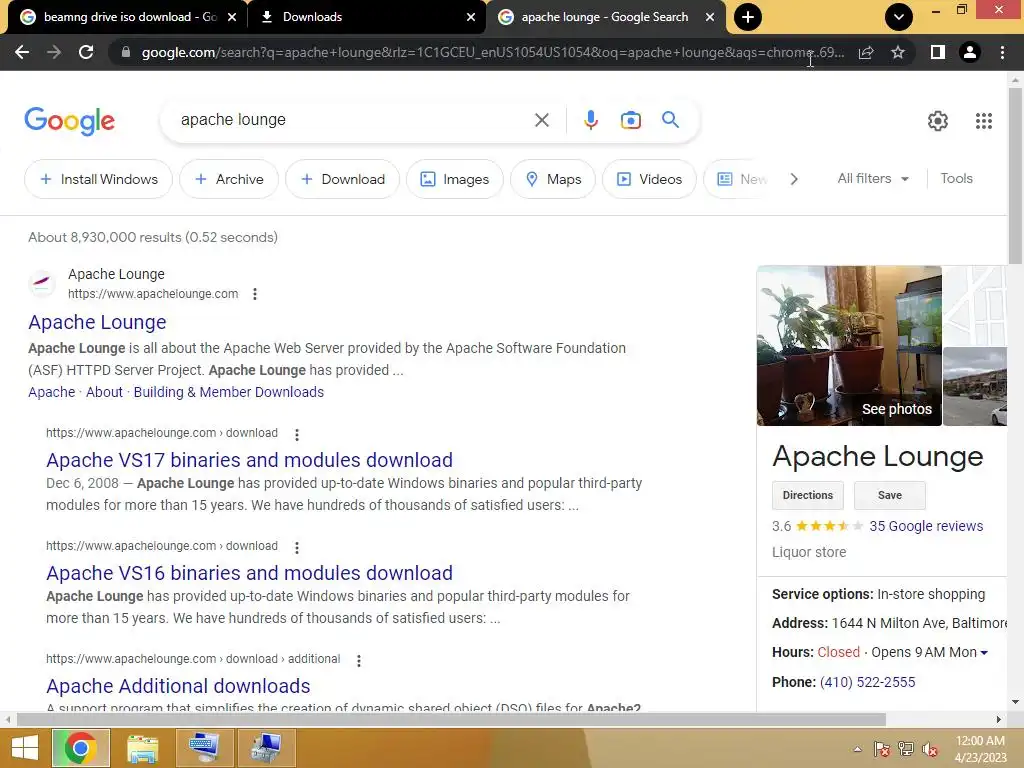1024x768 pixels.
Task: Open Chrome's three-dot menu
Action: pos(1002,52)
